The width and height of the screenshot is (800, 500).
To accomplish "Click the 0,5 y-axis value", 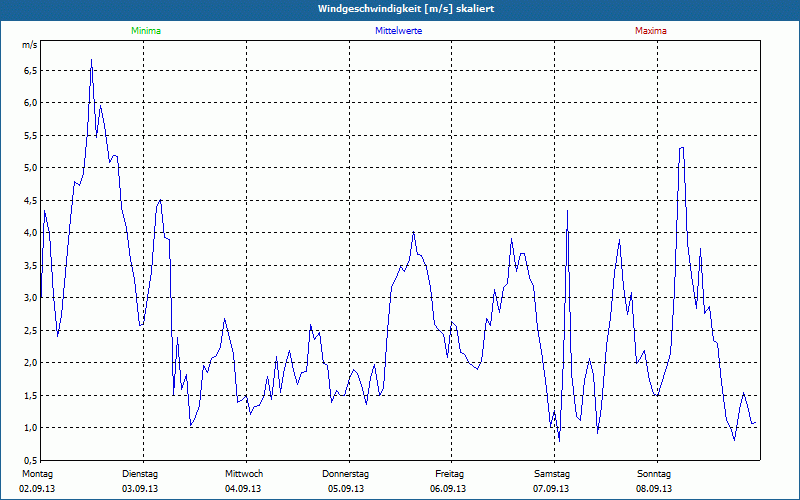I will coord(31,460).
